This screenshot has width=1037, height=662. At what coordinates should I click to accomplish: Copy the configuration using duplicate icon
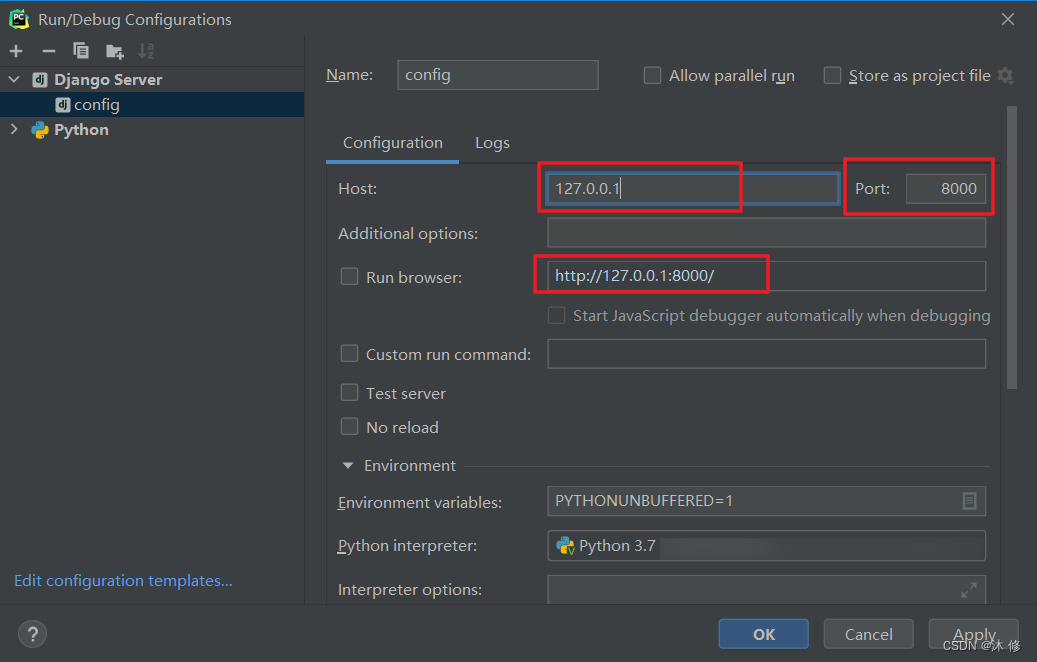[81, 51]
